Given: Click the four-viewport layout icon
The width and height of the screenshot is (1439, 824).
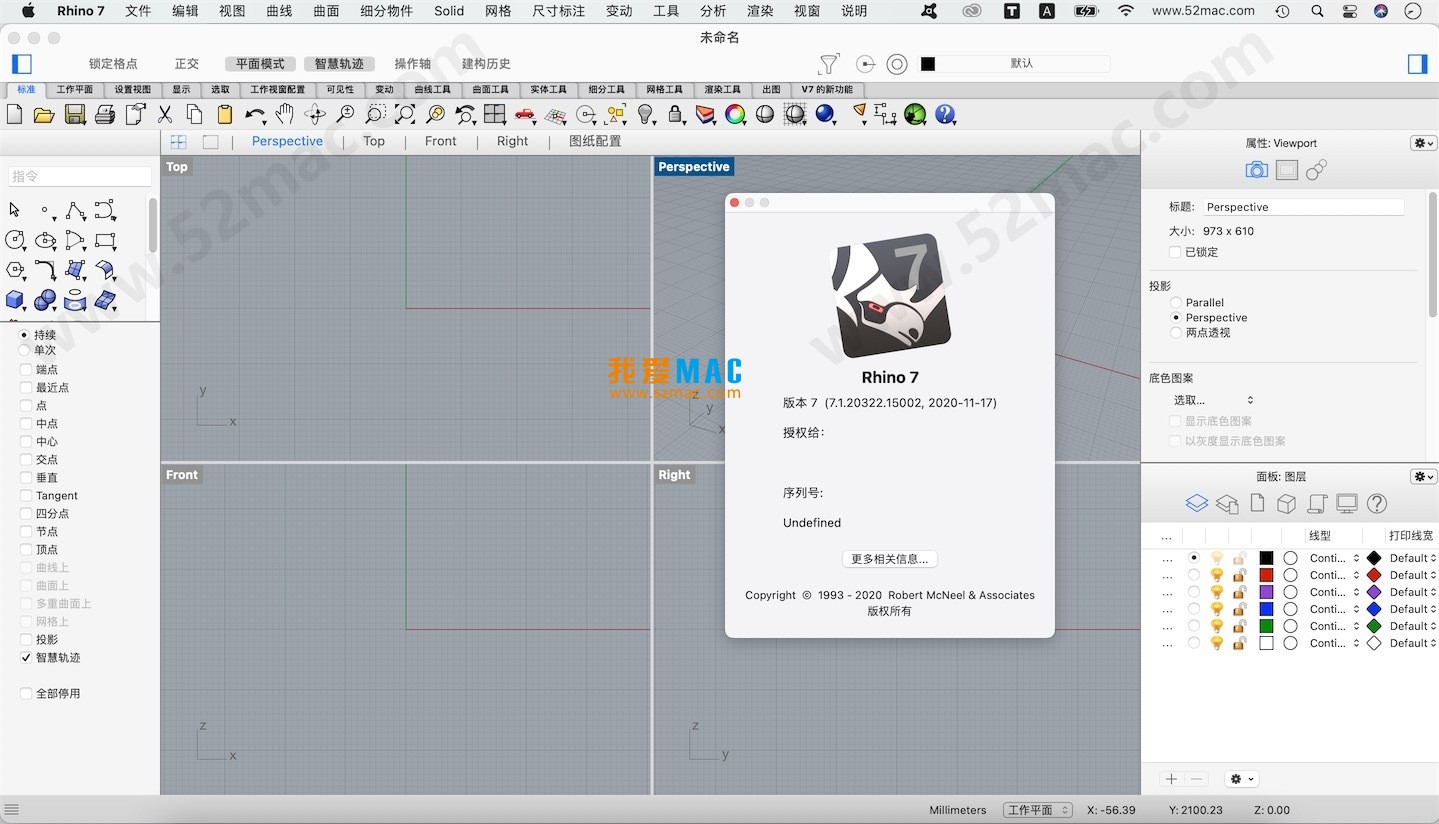Looking at the screenshot, I should point(178,141).
